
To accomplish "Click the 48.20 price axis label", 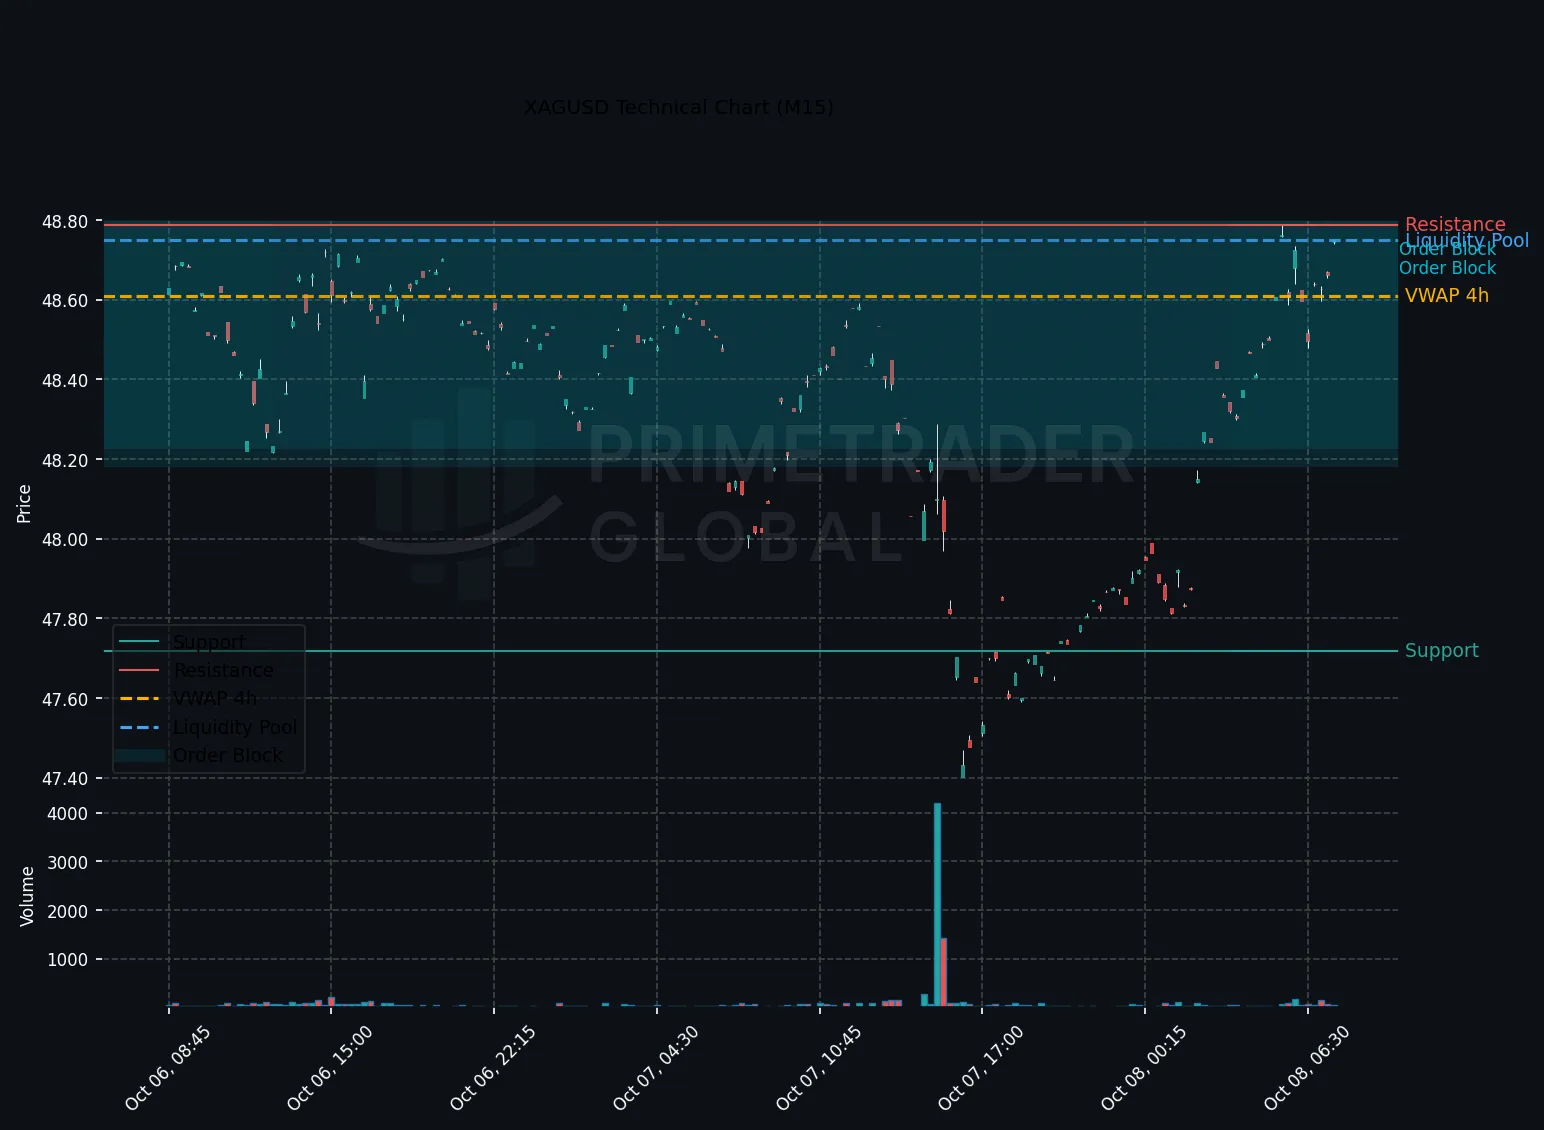I will [x=65, y=461].
